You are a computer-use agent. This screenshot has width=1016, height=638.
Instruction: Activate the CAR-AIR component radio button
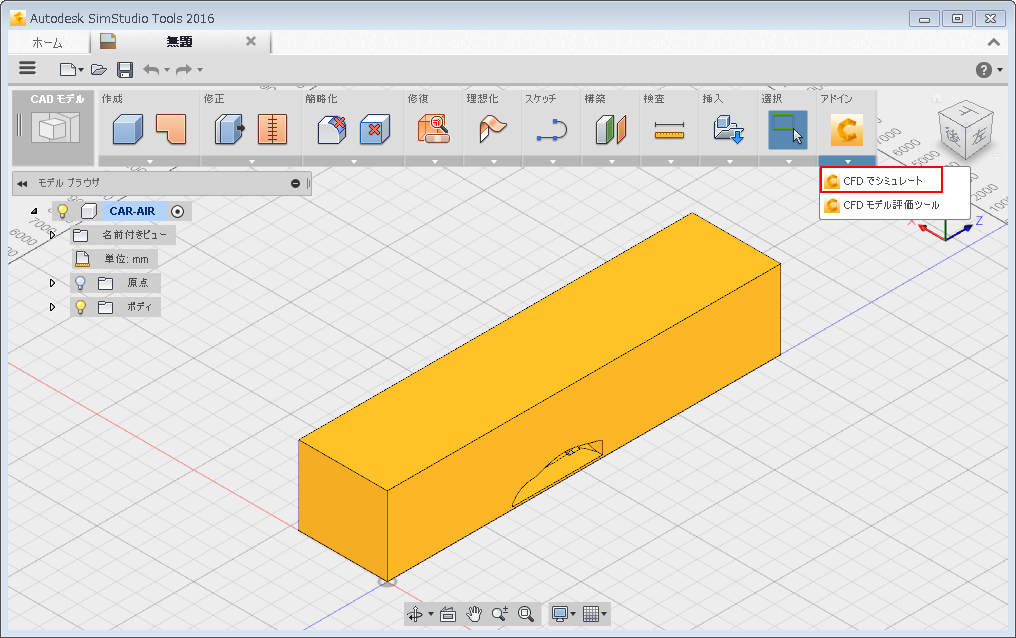pos(178,211)
